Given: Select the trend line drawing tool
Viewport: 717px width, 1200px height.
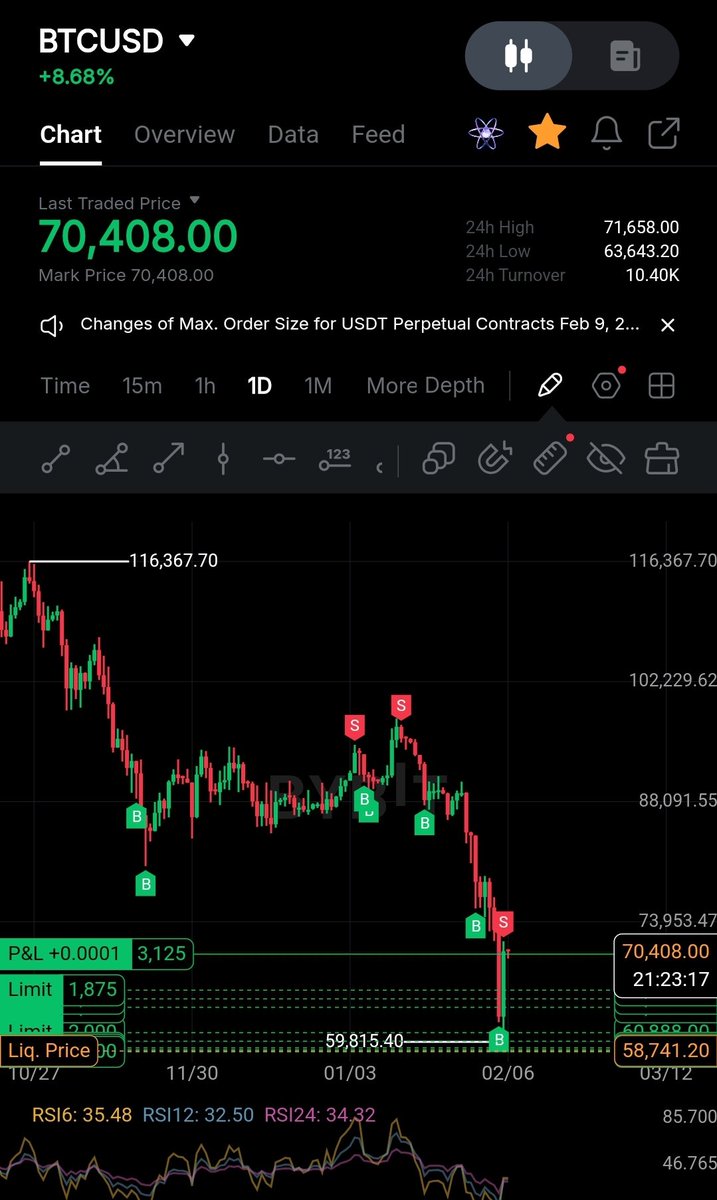Looking at the screenshot, I should click(x=56, y=460).
